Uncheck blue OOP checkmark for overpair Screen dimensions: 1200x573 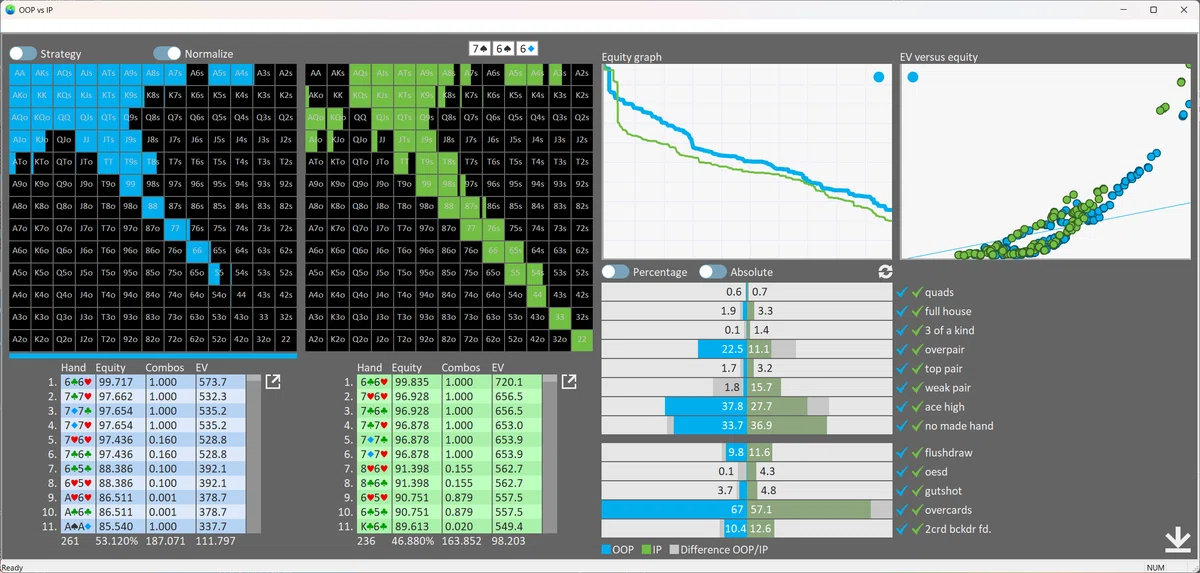pos(902,349)
